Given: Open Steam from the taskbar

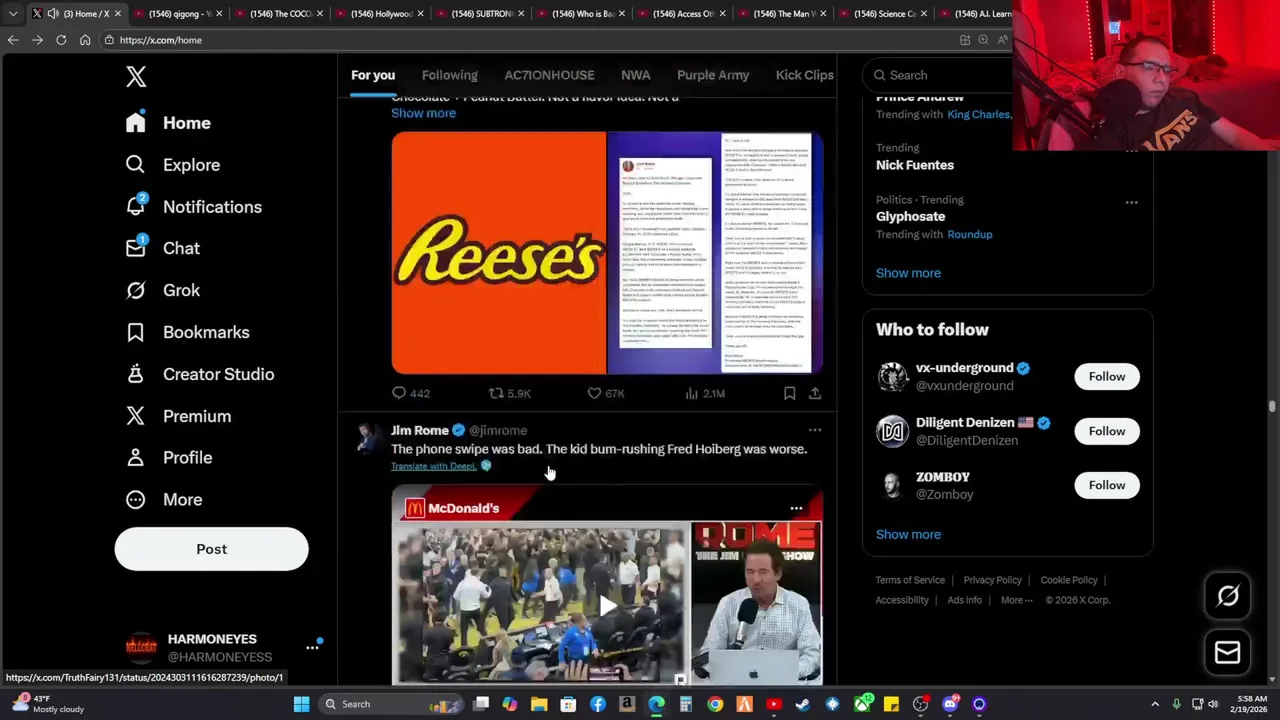Looking at the screenshot, I should click(803, 704).
